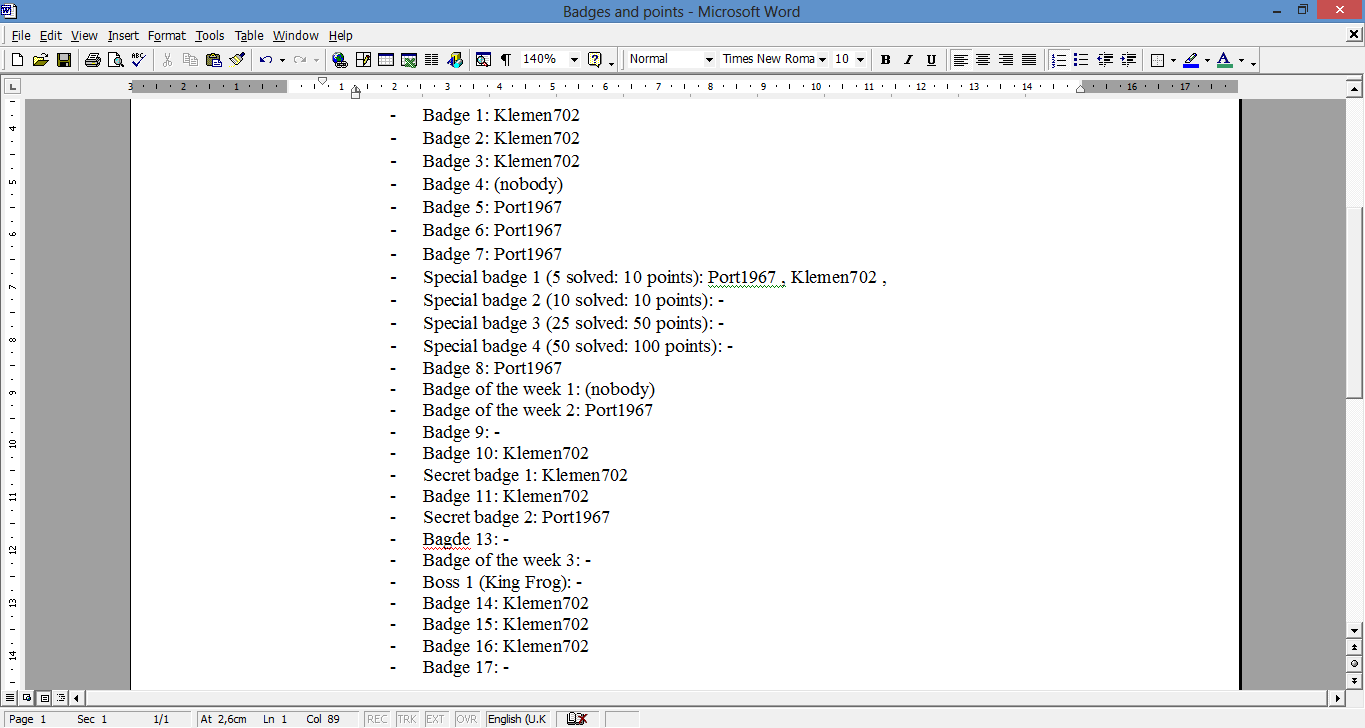Viewport: 1365px width, 728px height.
Task: Align text to the left
Action: tap(960, 60)
